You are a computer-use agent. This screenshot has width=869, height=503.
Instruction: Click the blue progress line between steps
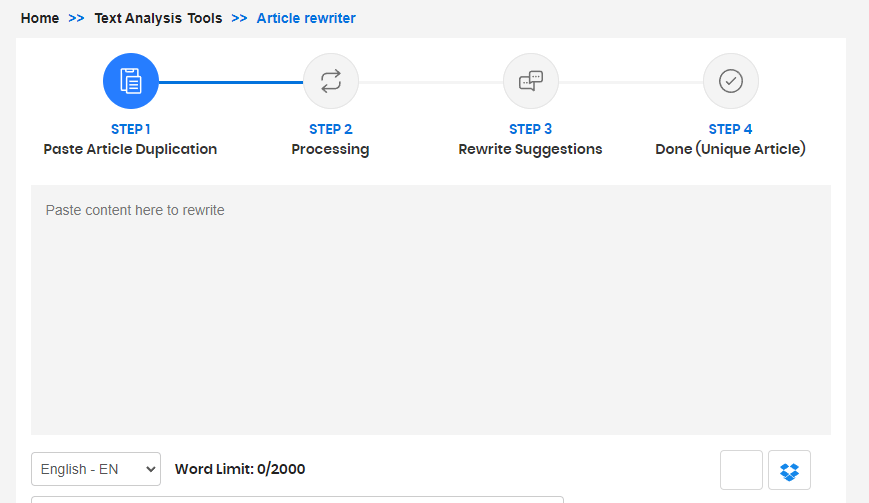coord(231,82)
